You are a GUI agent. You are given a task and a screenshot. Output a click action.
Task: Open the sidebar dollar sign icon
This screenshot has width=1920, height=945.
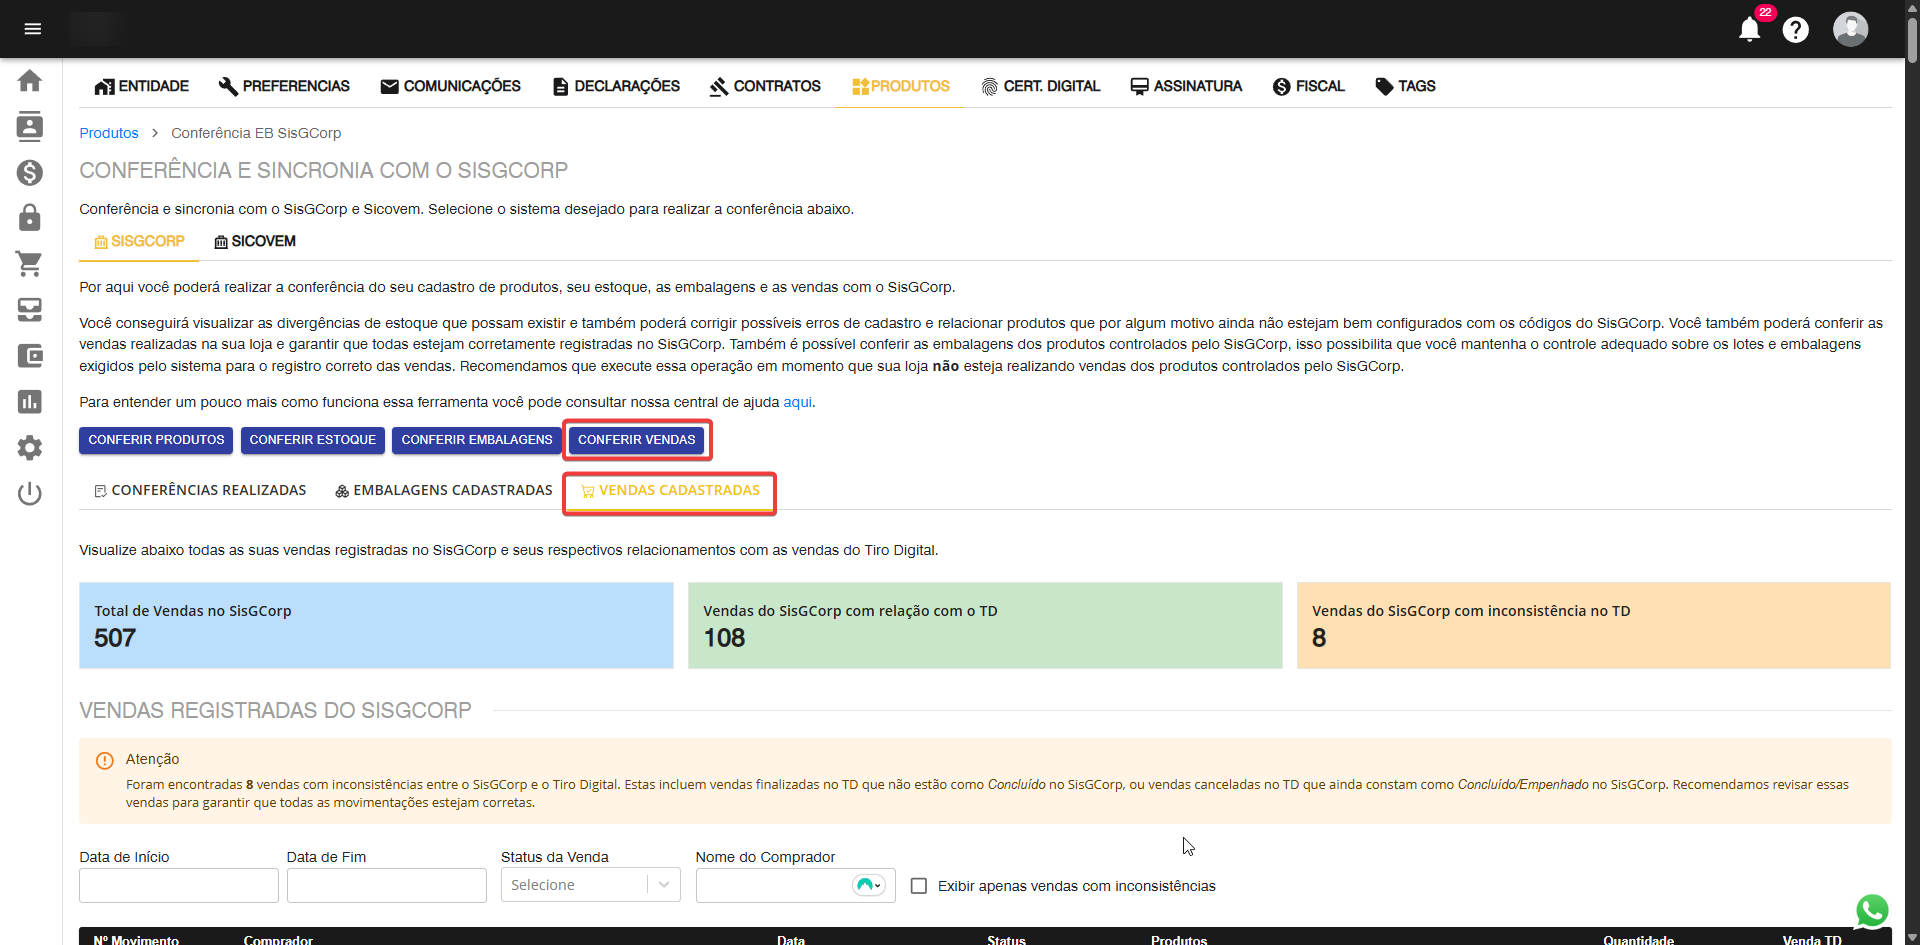click(x=30, y=173)
